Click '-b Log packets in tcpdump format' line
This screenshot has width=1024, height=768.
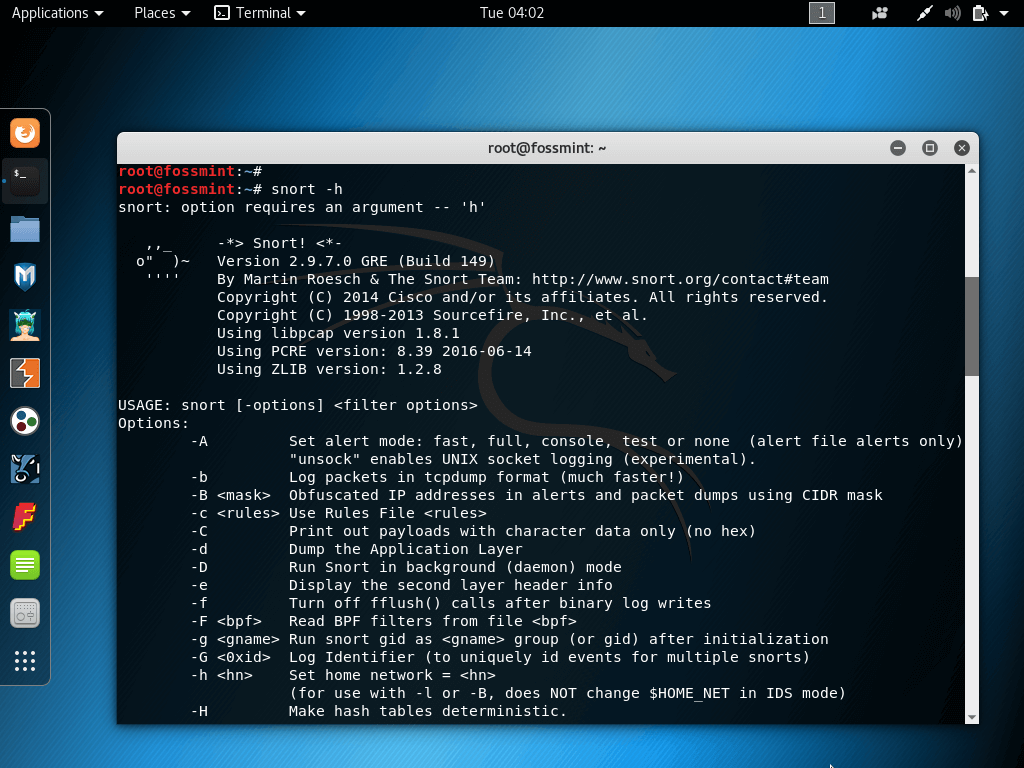point(437,477)
